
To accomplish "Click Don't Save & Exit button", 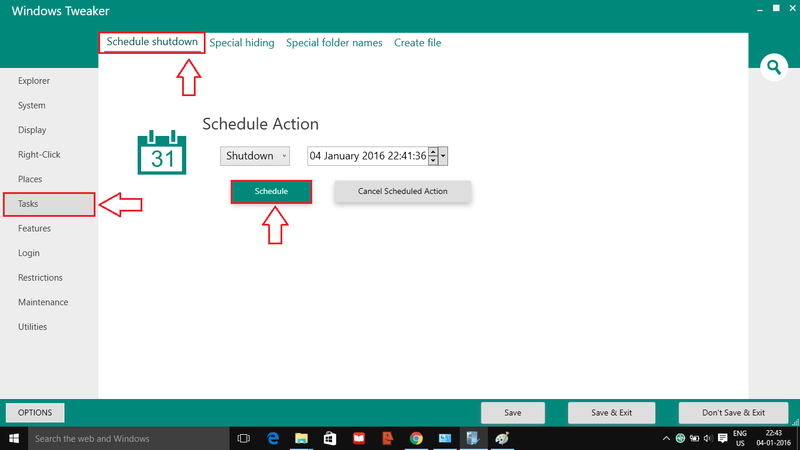I will (x=733, y=413).
